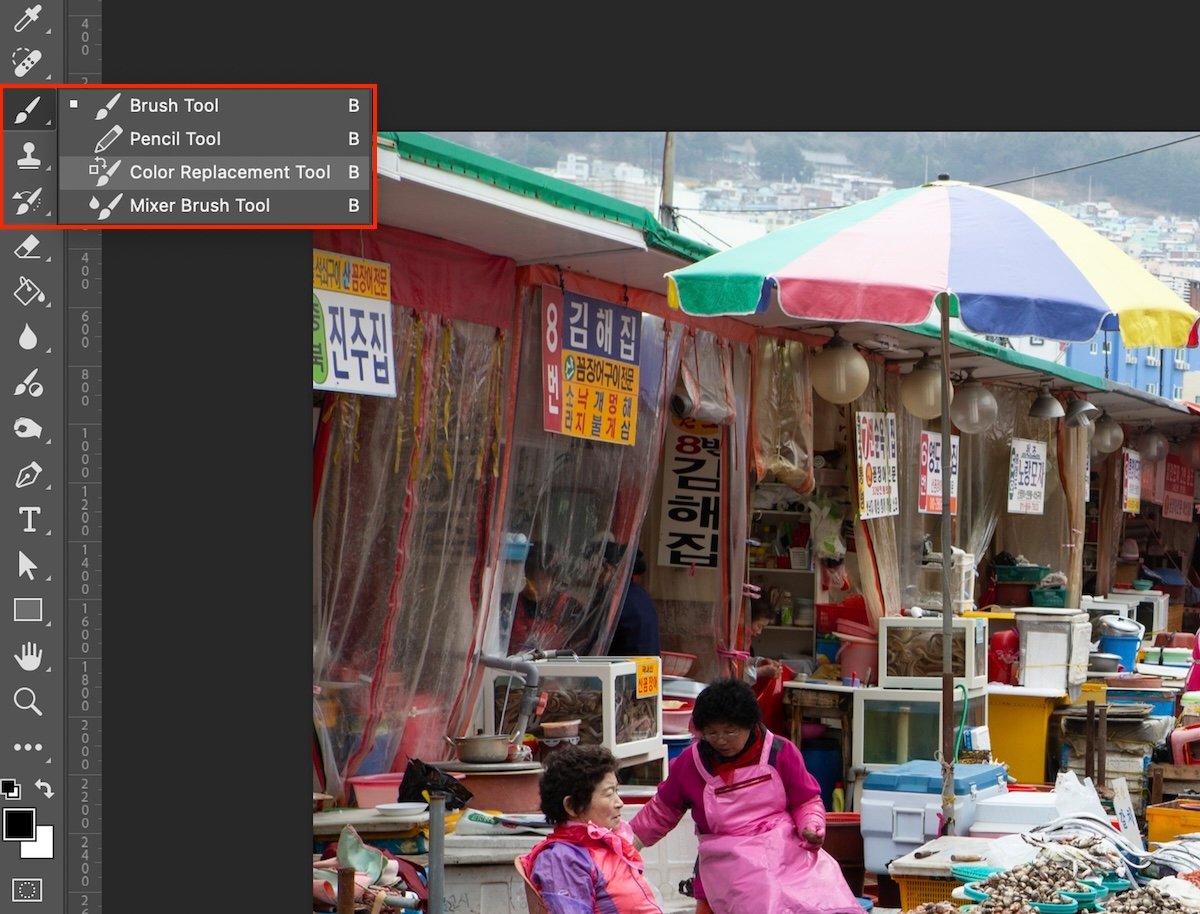
Task: Select the Hand tool
Action: pyautogui.click(x=29, y=655)
